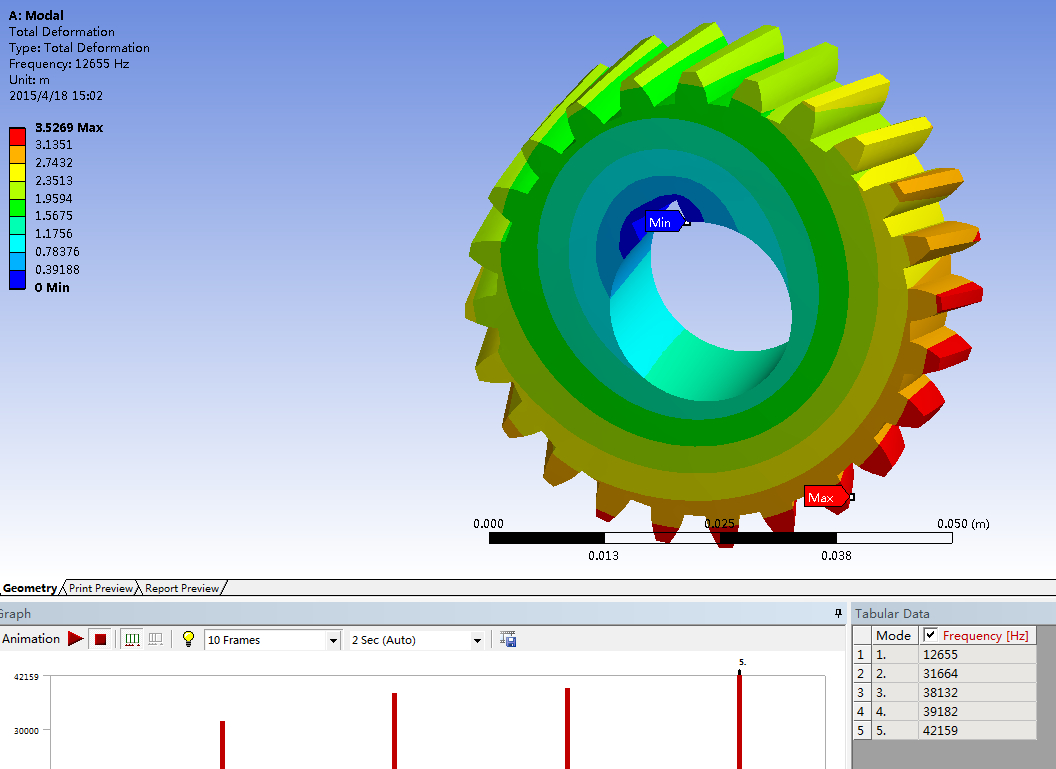
Task: Open the 2 Sec (Auto) duration dropdown
Action: click(x=477, y=640)
